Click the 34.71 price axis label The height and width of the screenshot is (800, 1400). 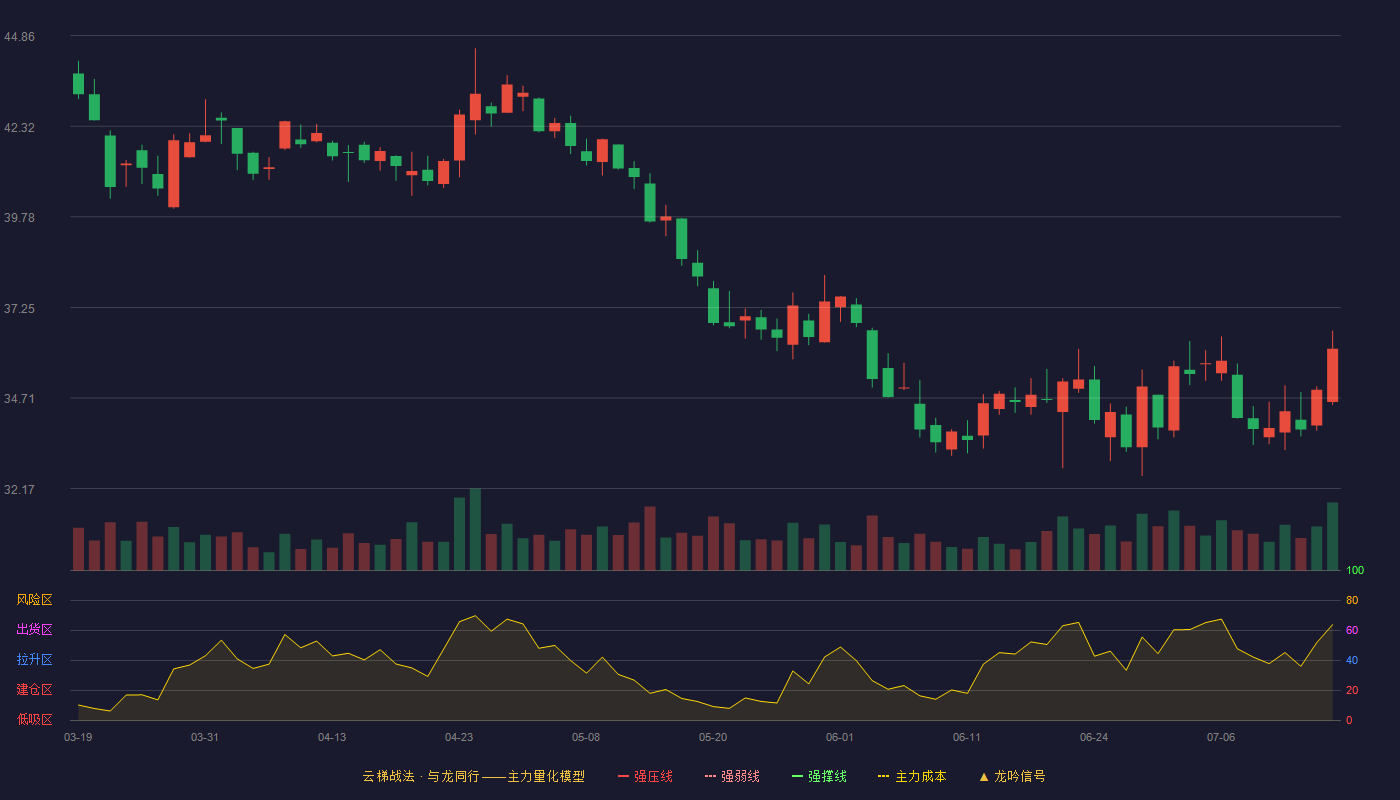click(x=19, y=399)
